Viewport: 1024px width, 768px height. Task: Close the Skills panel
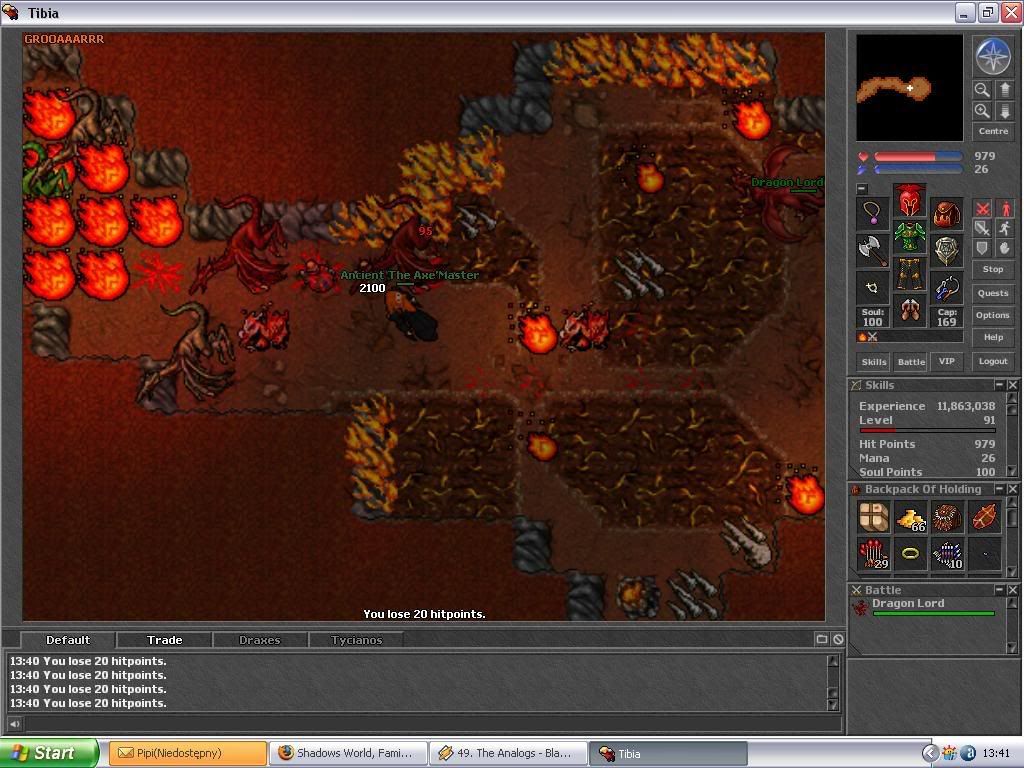tap(1013, 385)
